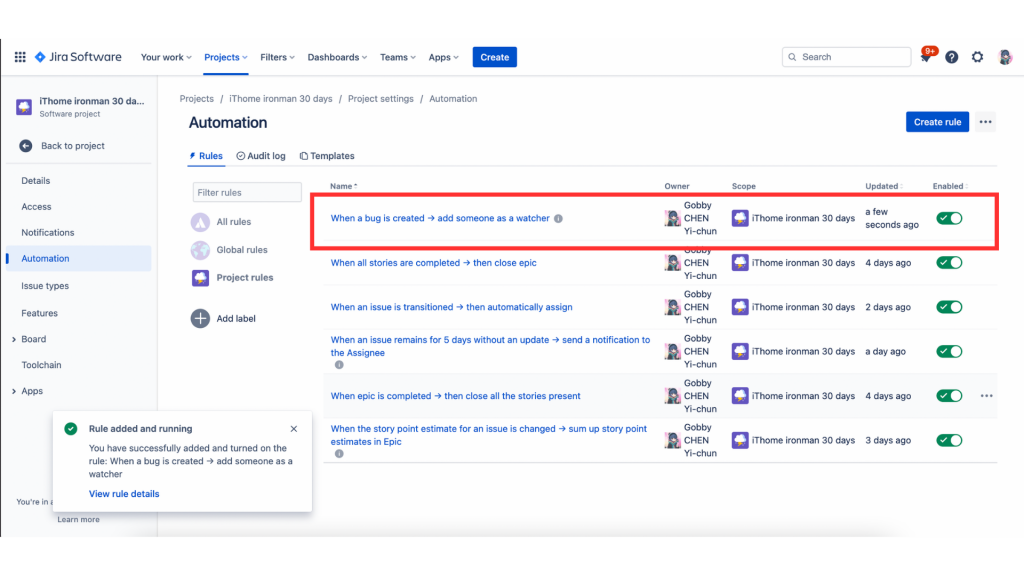Click the Project rules icon

click(200, 278)
